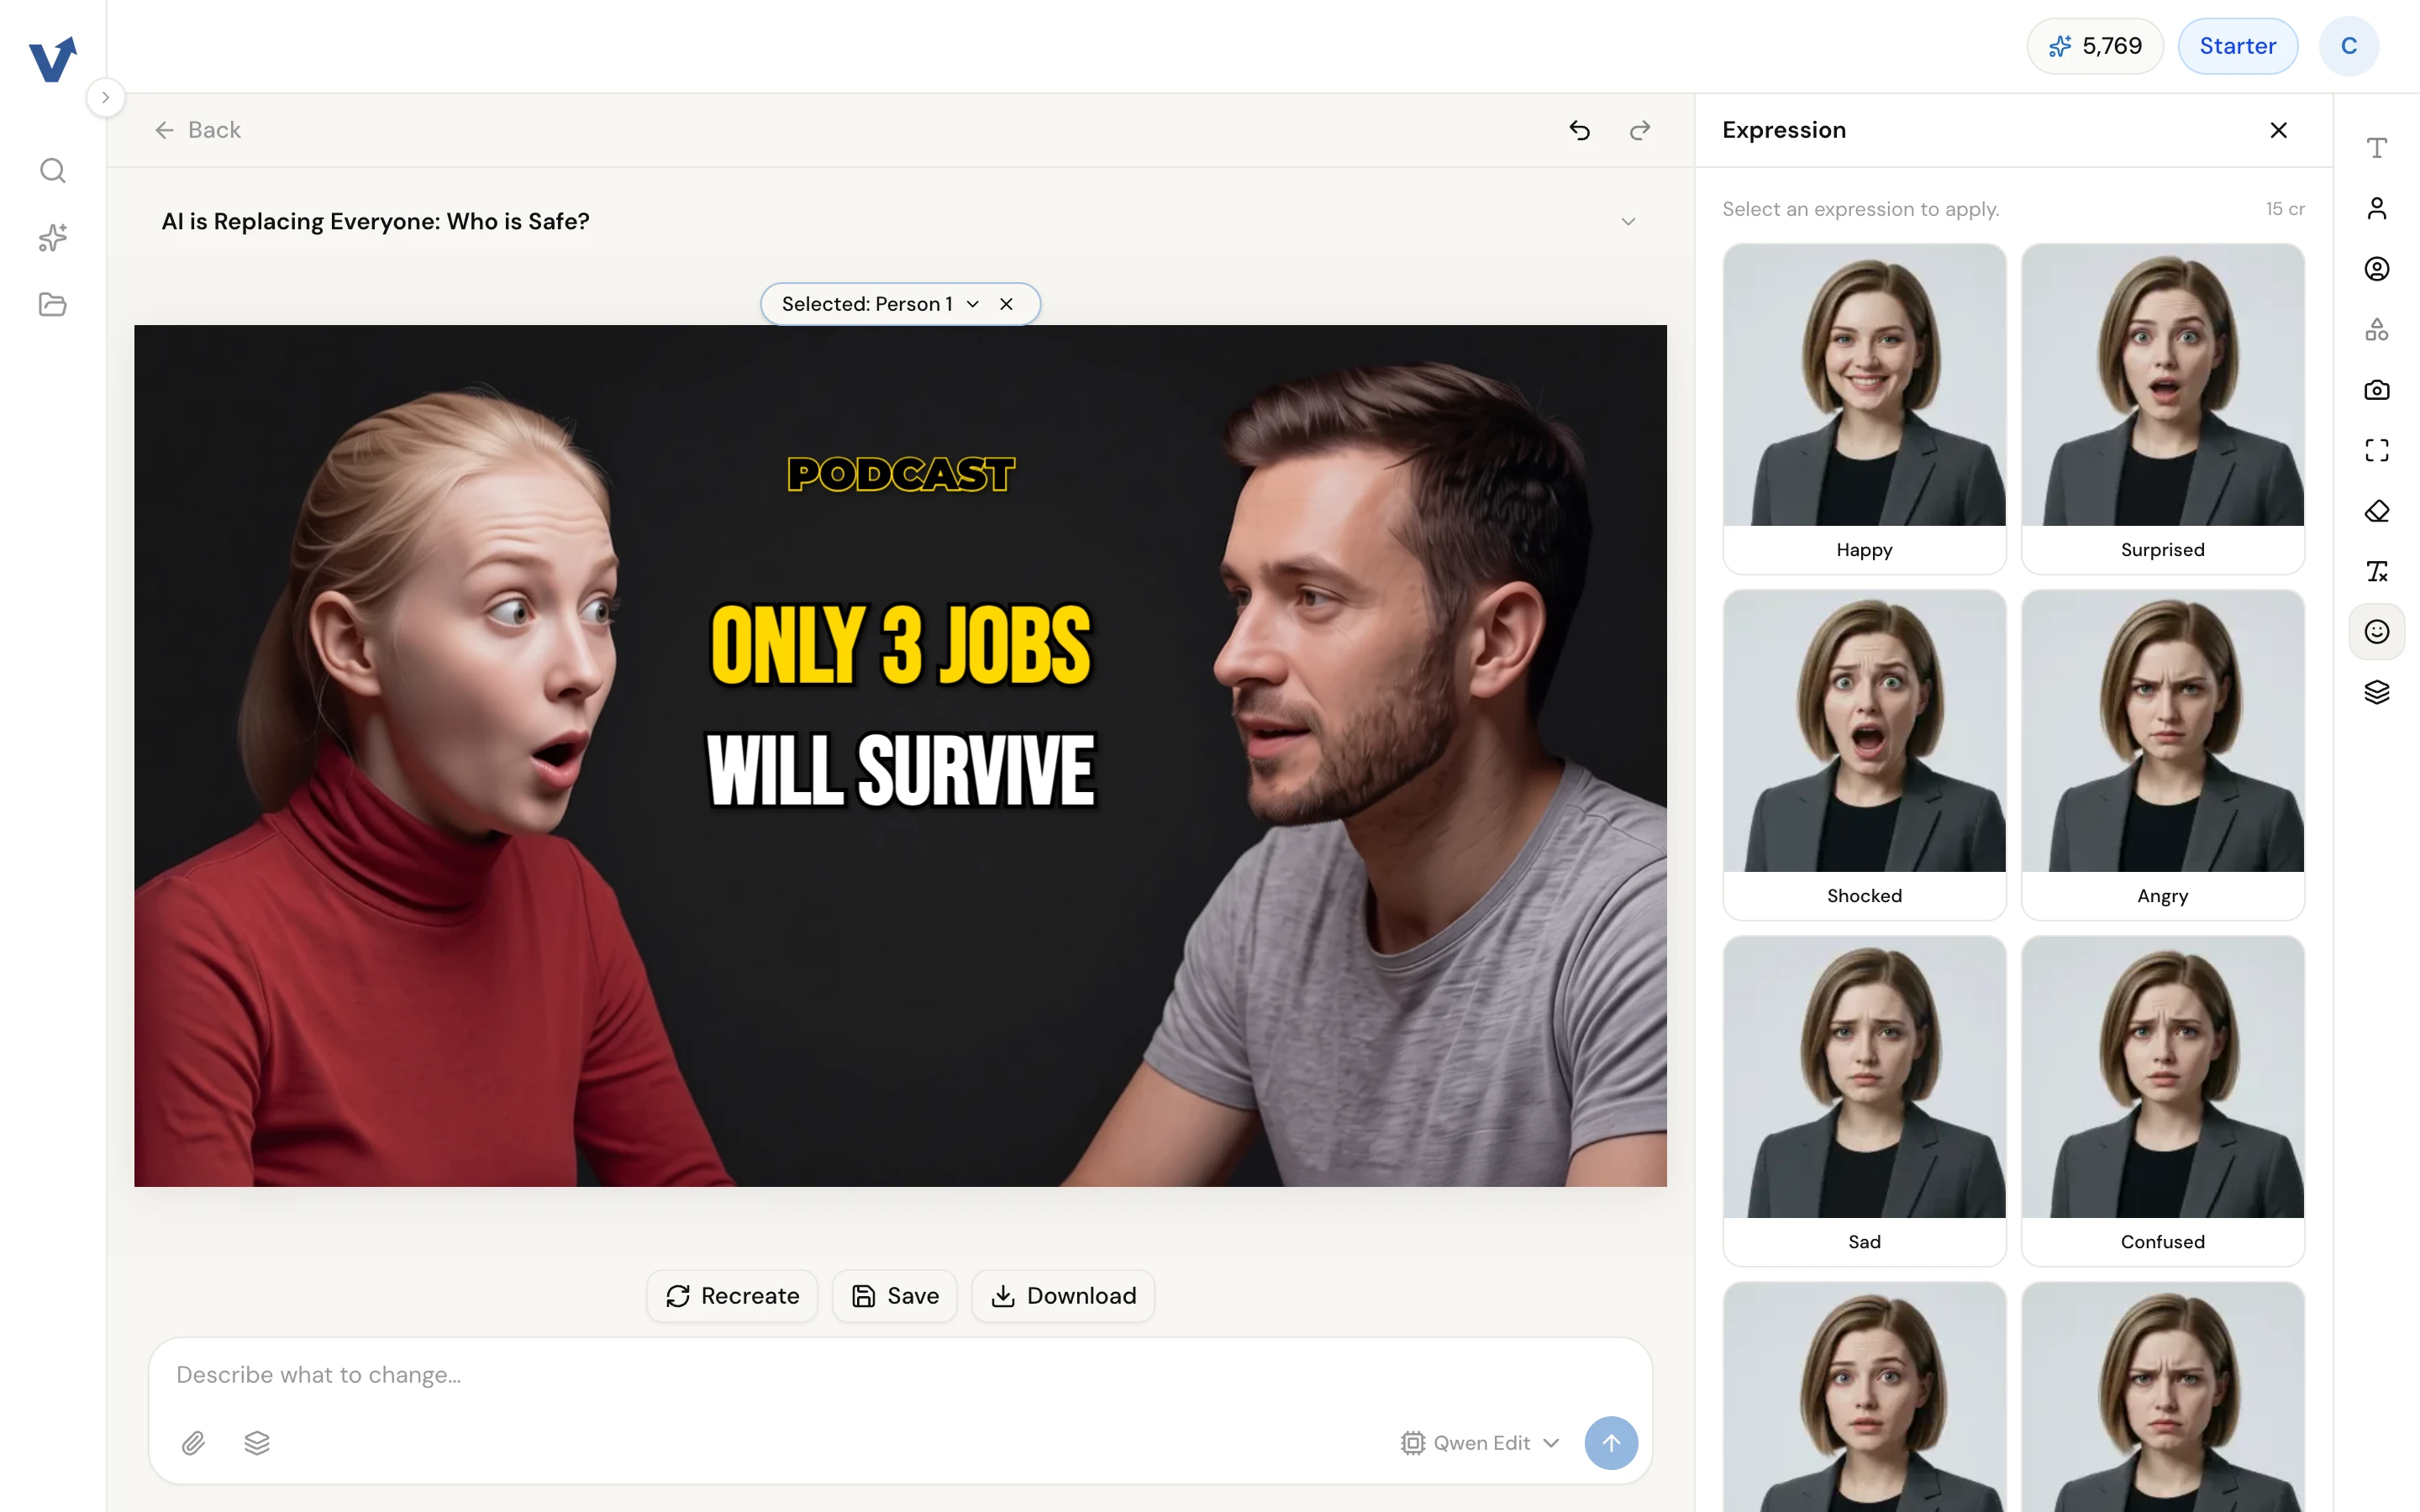Undo the last edit
This screenshot has width=2420, height=1512.
1580,130
